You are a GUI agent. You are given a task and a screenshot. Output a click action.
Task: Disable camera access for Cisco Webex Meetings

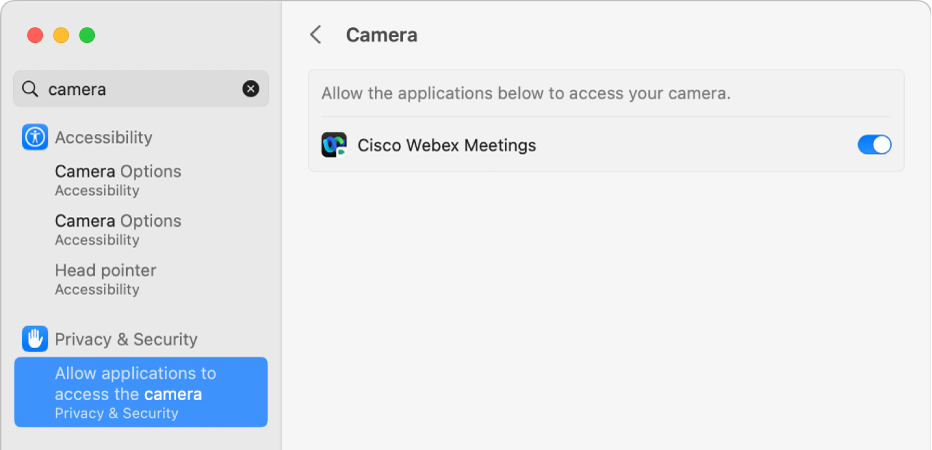[x=874, y=145]
